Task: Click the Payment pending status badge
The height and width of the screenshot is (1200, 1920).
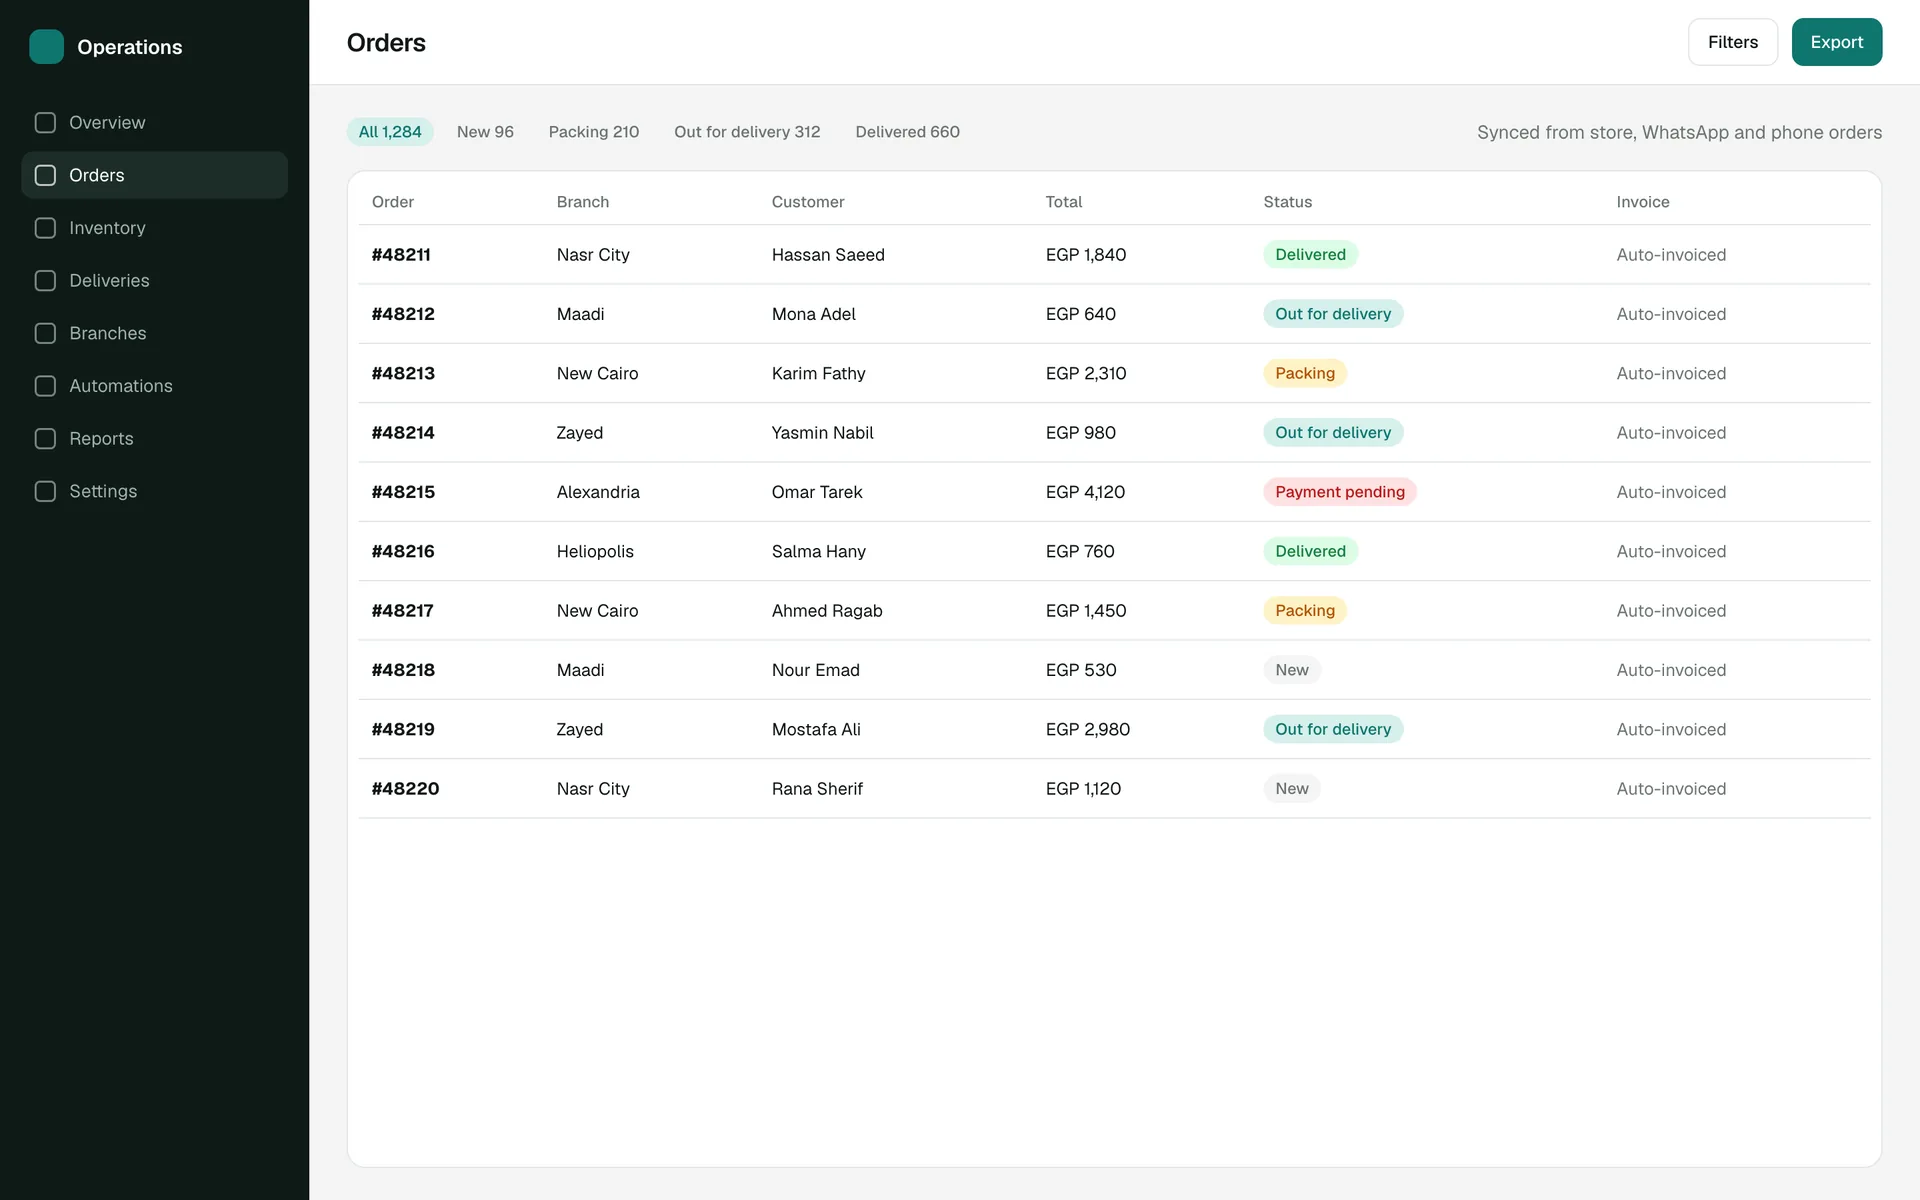Action: coord(1339,492)
